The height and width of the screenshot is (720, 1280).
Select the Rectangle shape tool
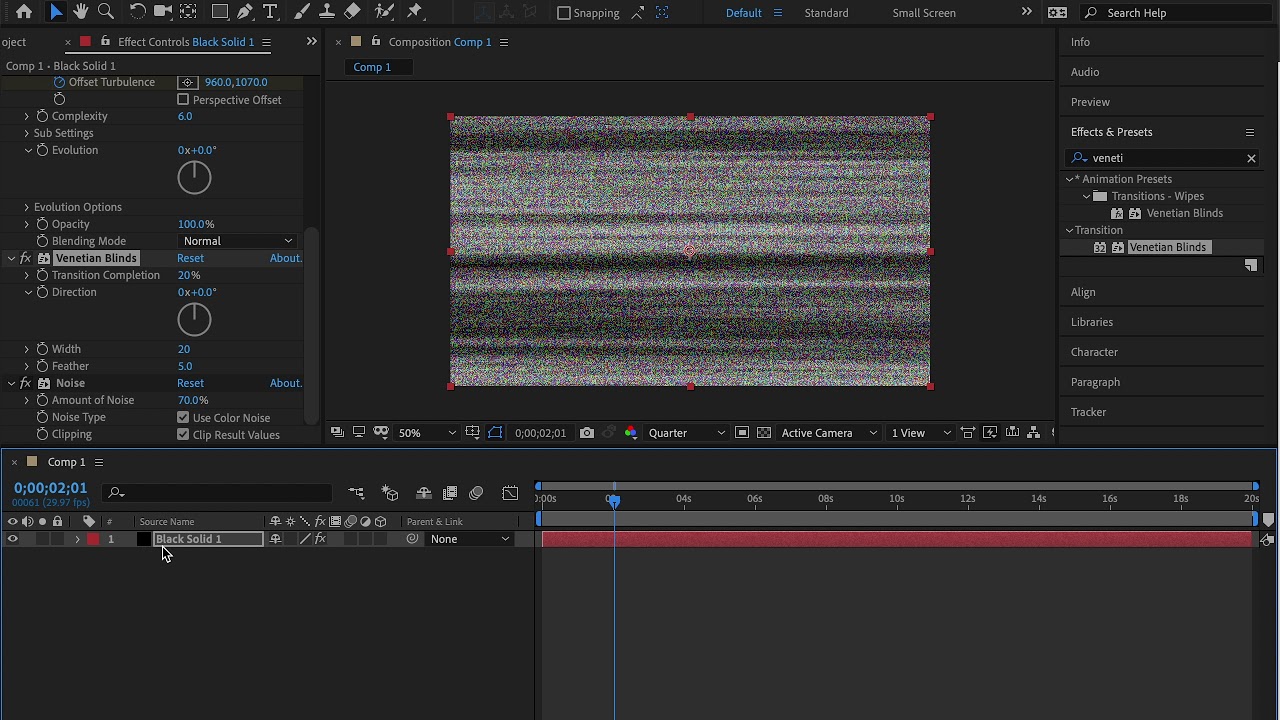[x=219, y=12]
